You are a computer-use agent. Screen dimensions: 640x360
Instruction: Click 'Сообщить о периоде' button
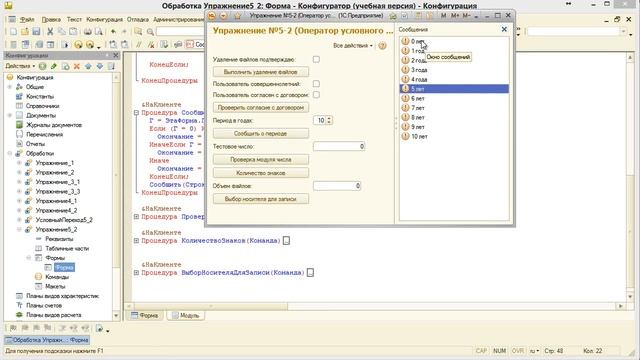(x=260, y=133)
